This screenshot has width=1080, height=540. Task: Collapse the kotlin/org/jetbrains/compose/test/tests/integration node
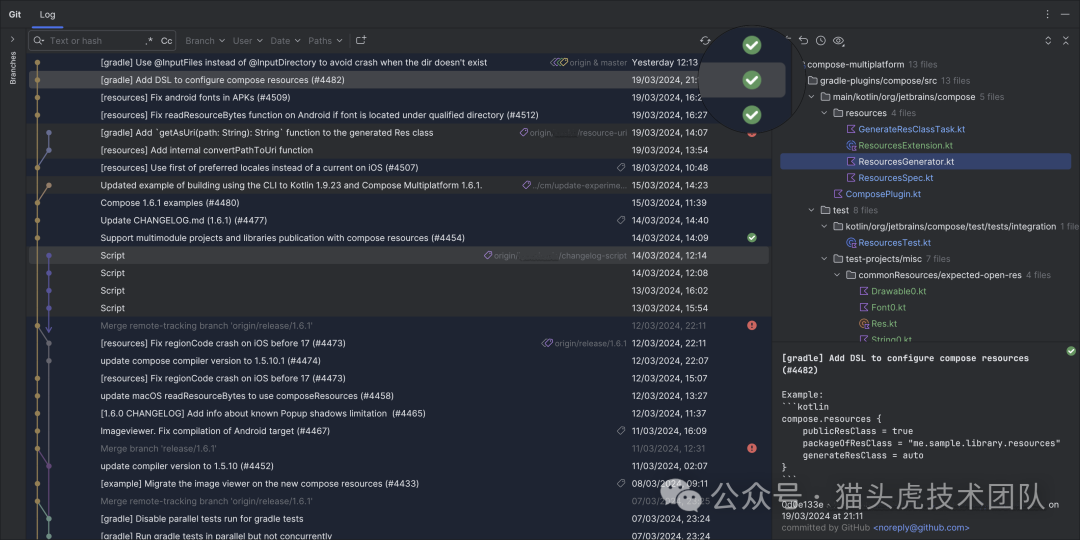824,227
